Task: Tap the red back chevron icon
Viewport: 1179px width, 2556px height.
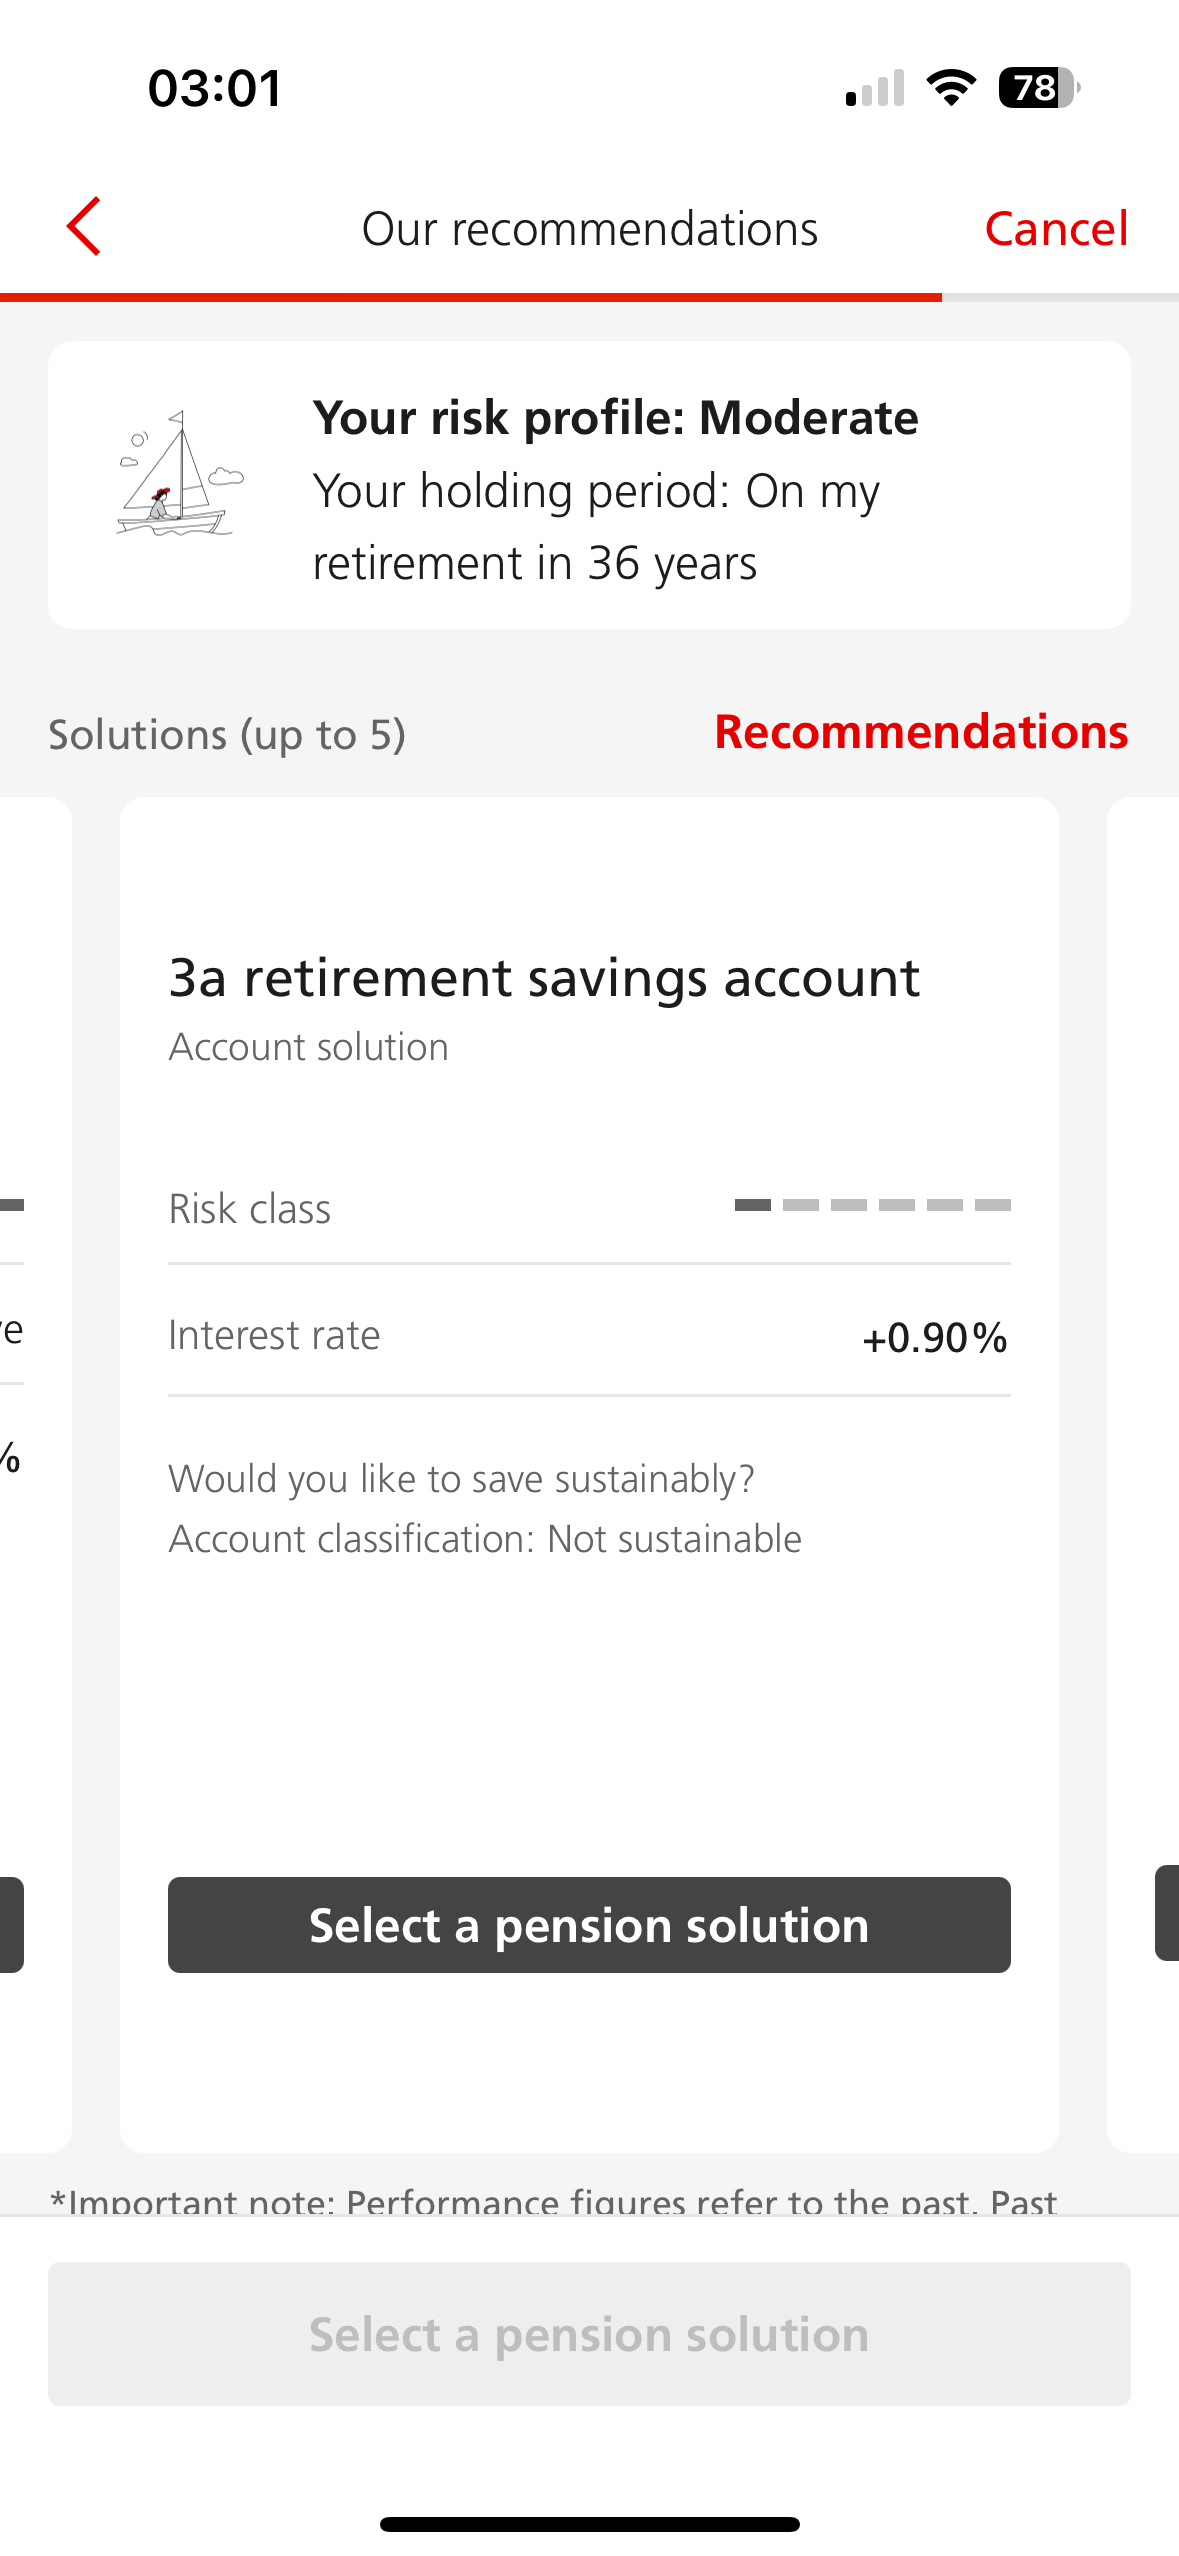Action: pyautogui.click(x=84, y=227)
